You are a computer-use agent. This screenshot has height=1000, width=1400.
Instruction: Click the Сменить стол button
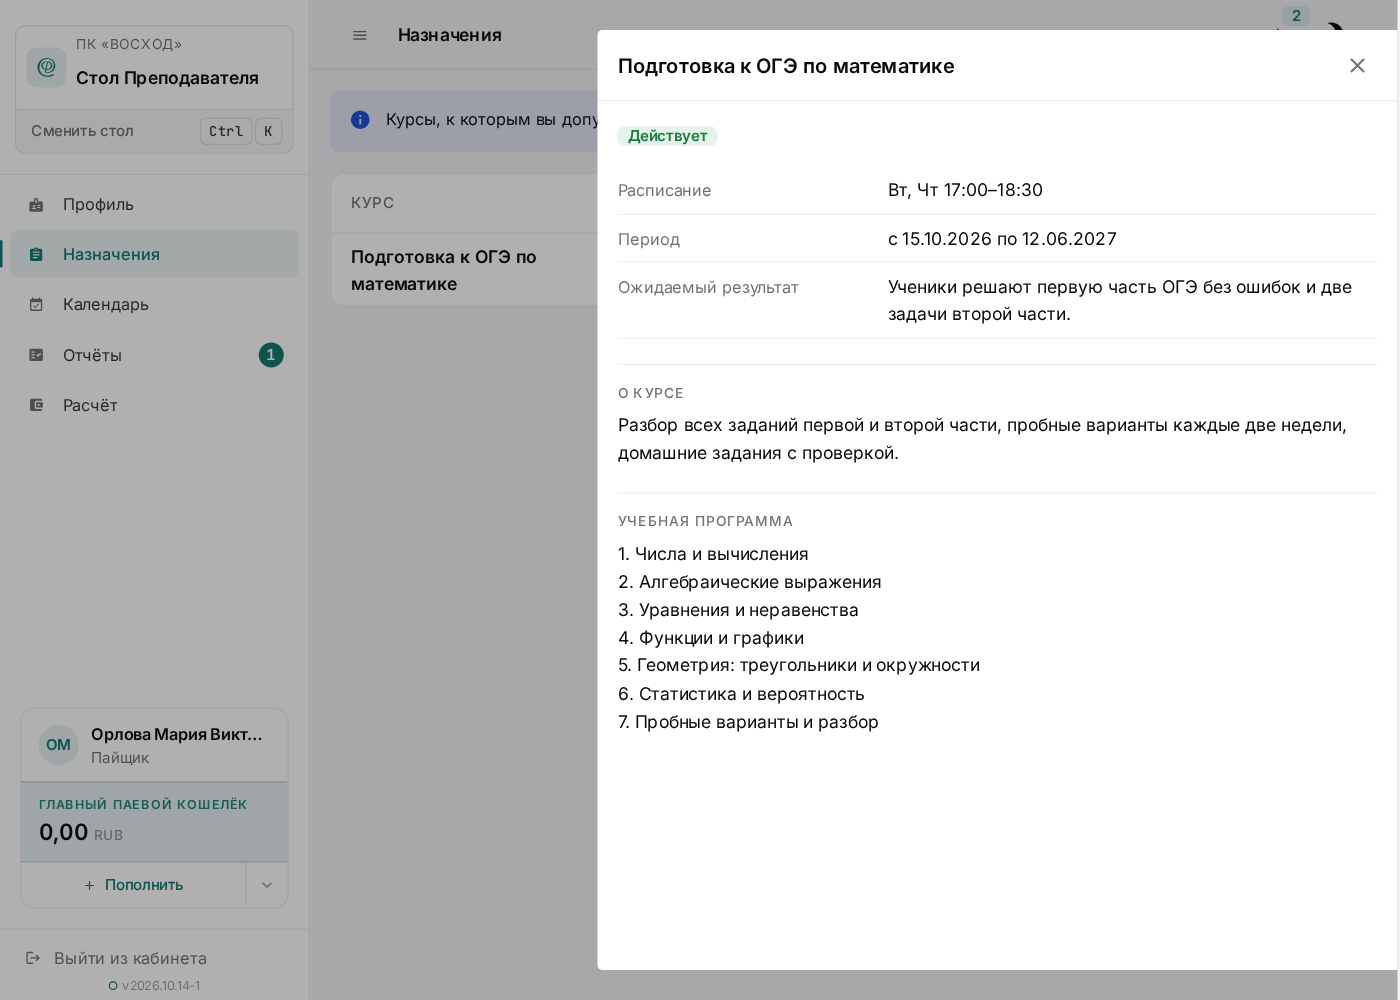pos(155,131)
